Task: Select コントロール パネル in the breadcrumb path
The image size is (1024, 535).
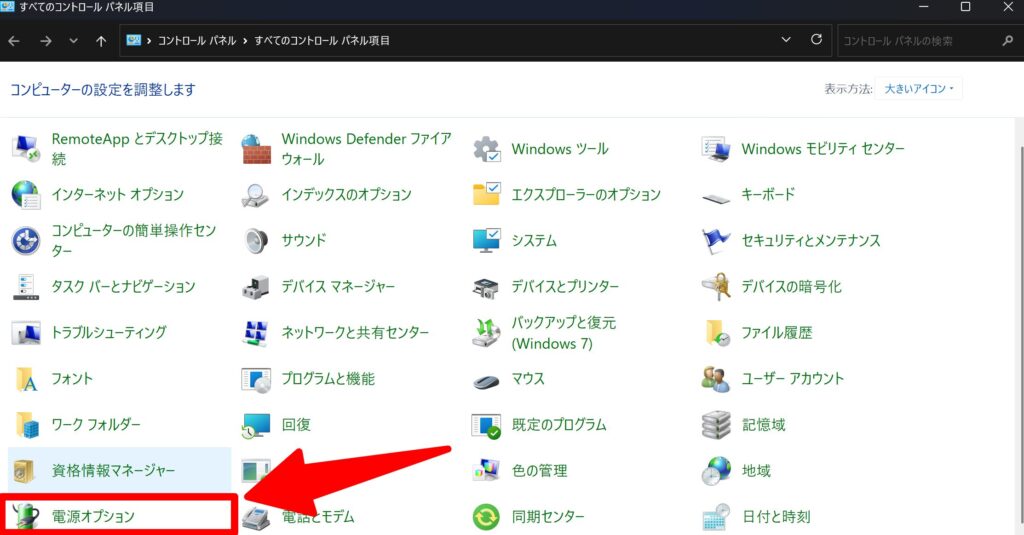Action: pos(197,41)
